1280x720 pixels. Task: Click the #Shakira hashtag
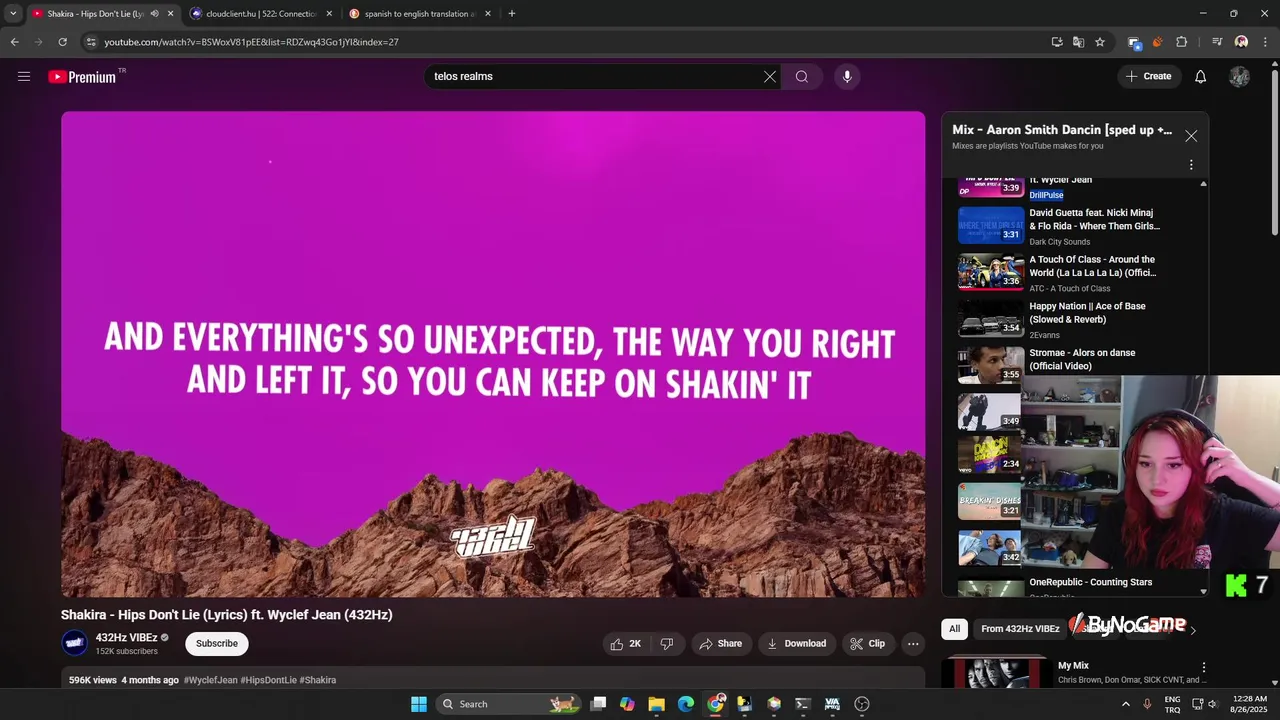318,680
